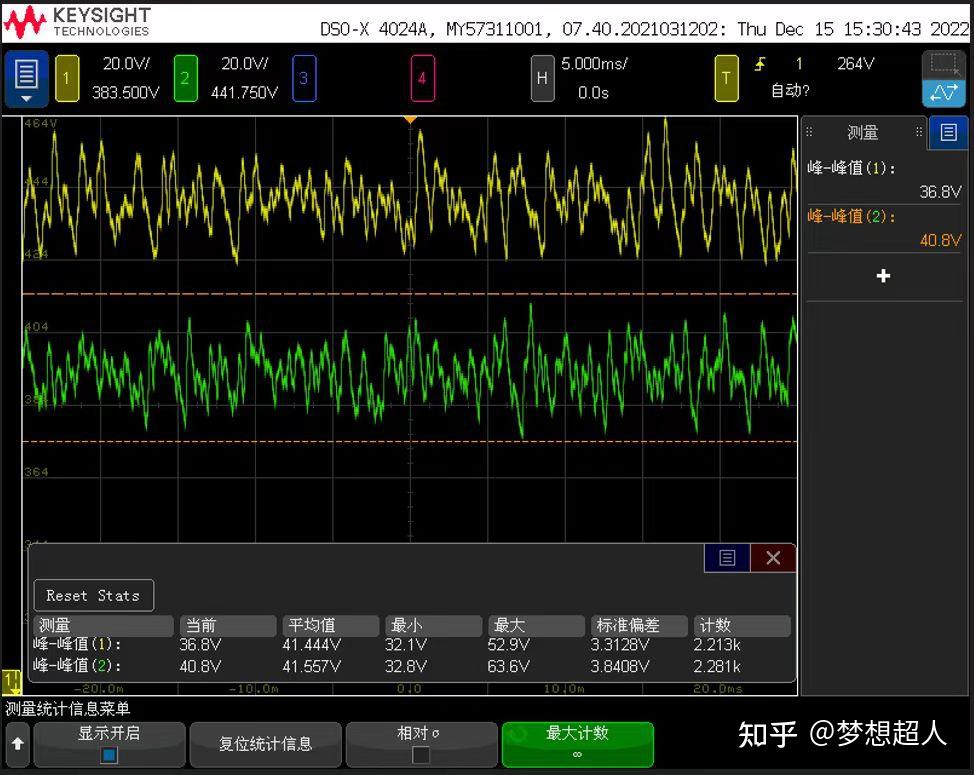974x775 pixels.
Task: Click timebase 5.000ms/ value
Action: click(x=594, y=64)
